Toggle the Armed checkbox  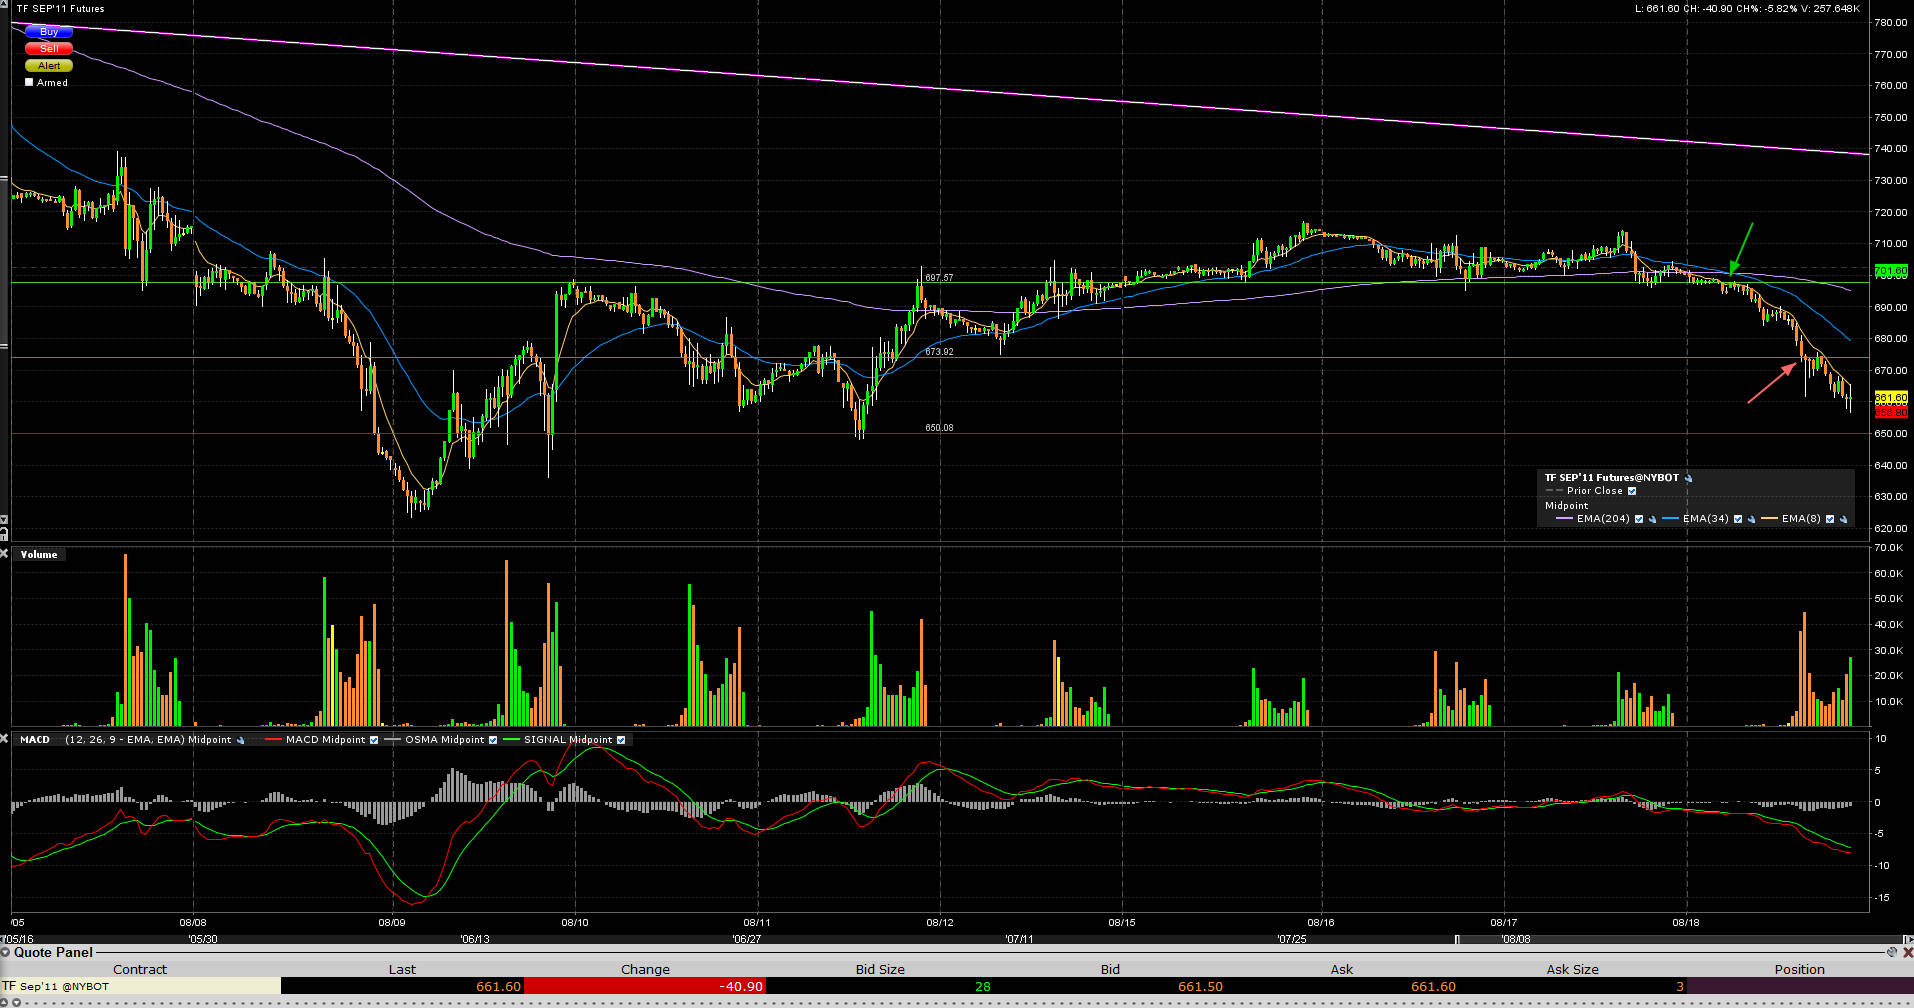point(29,82)
